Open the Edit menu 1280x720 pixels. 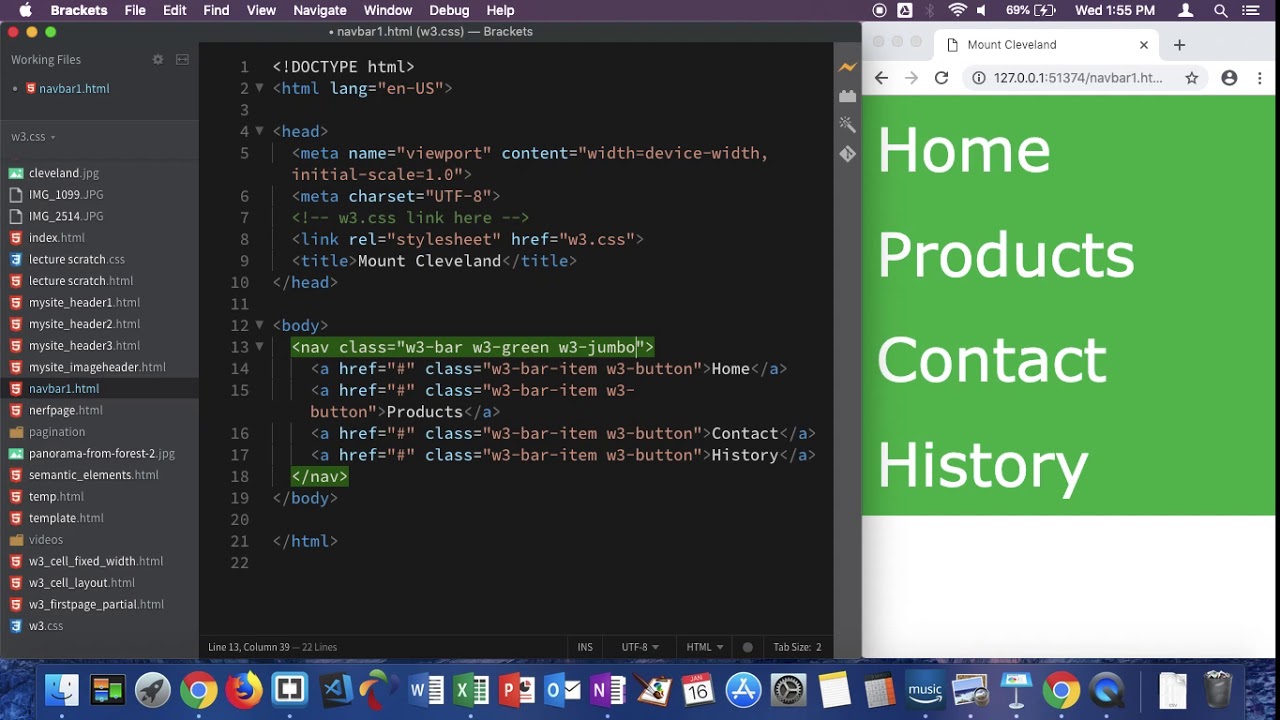coord(175,10)
